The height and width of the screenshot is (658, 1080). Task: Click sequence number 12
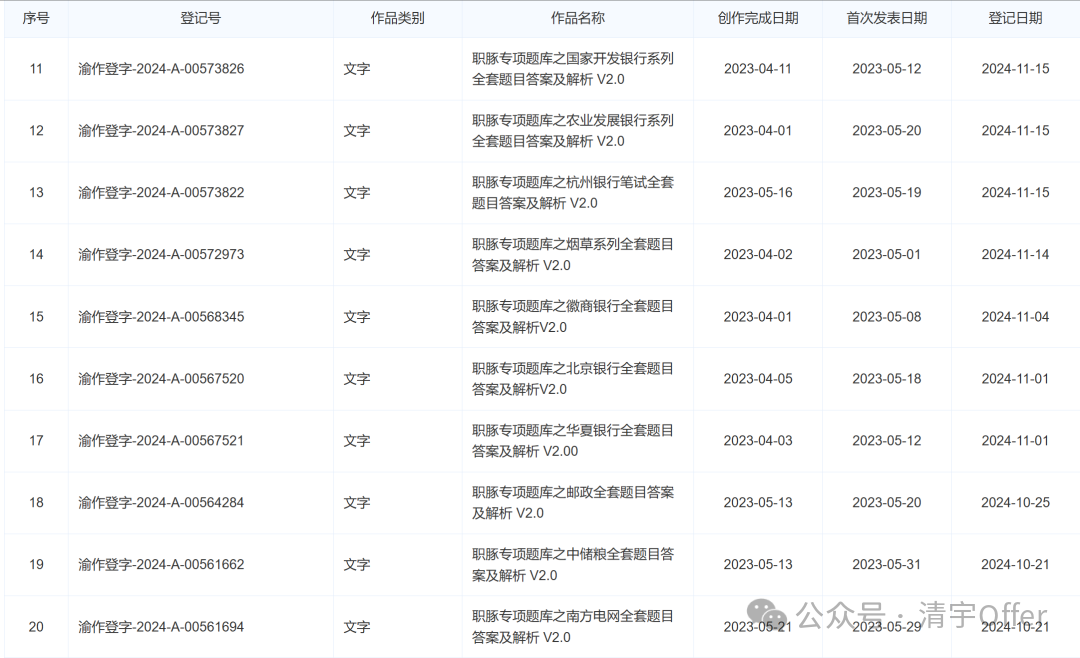36,131
